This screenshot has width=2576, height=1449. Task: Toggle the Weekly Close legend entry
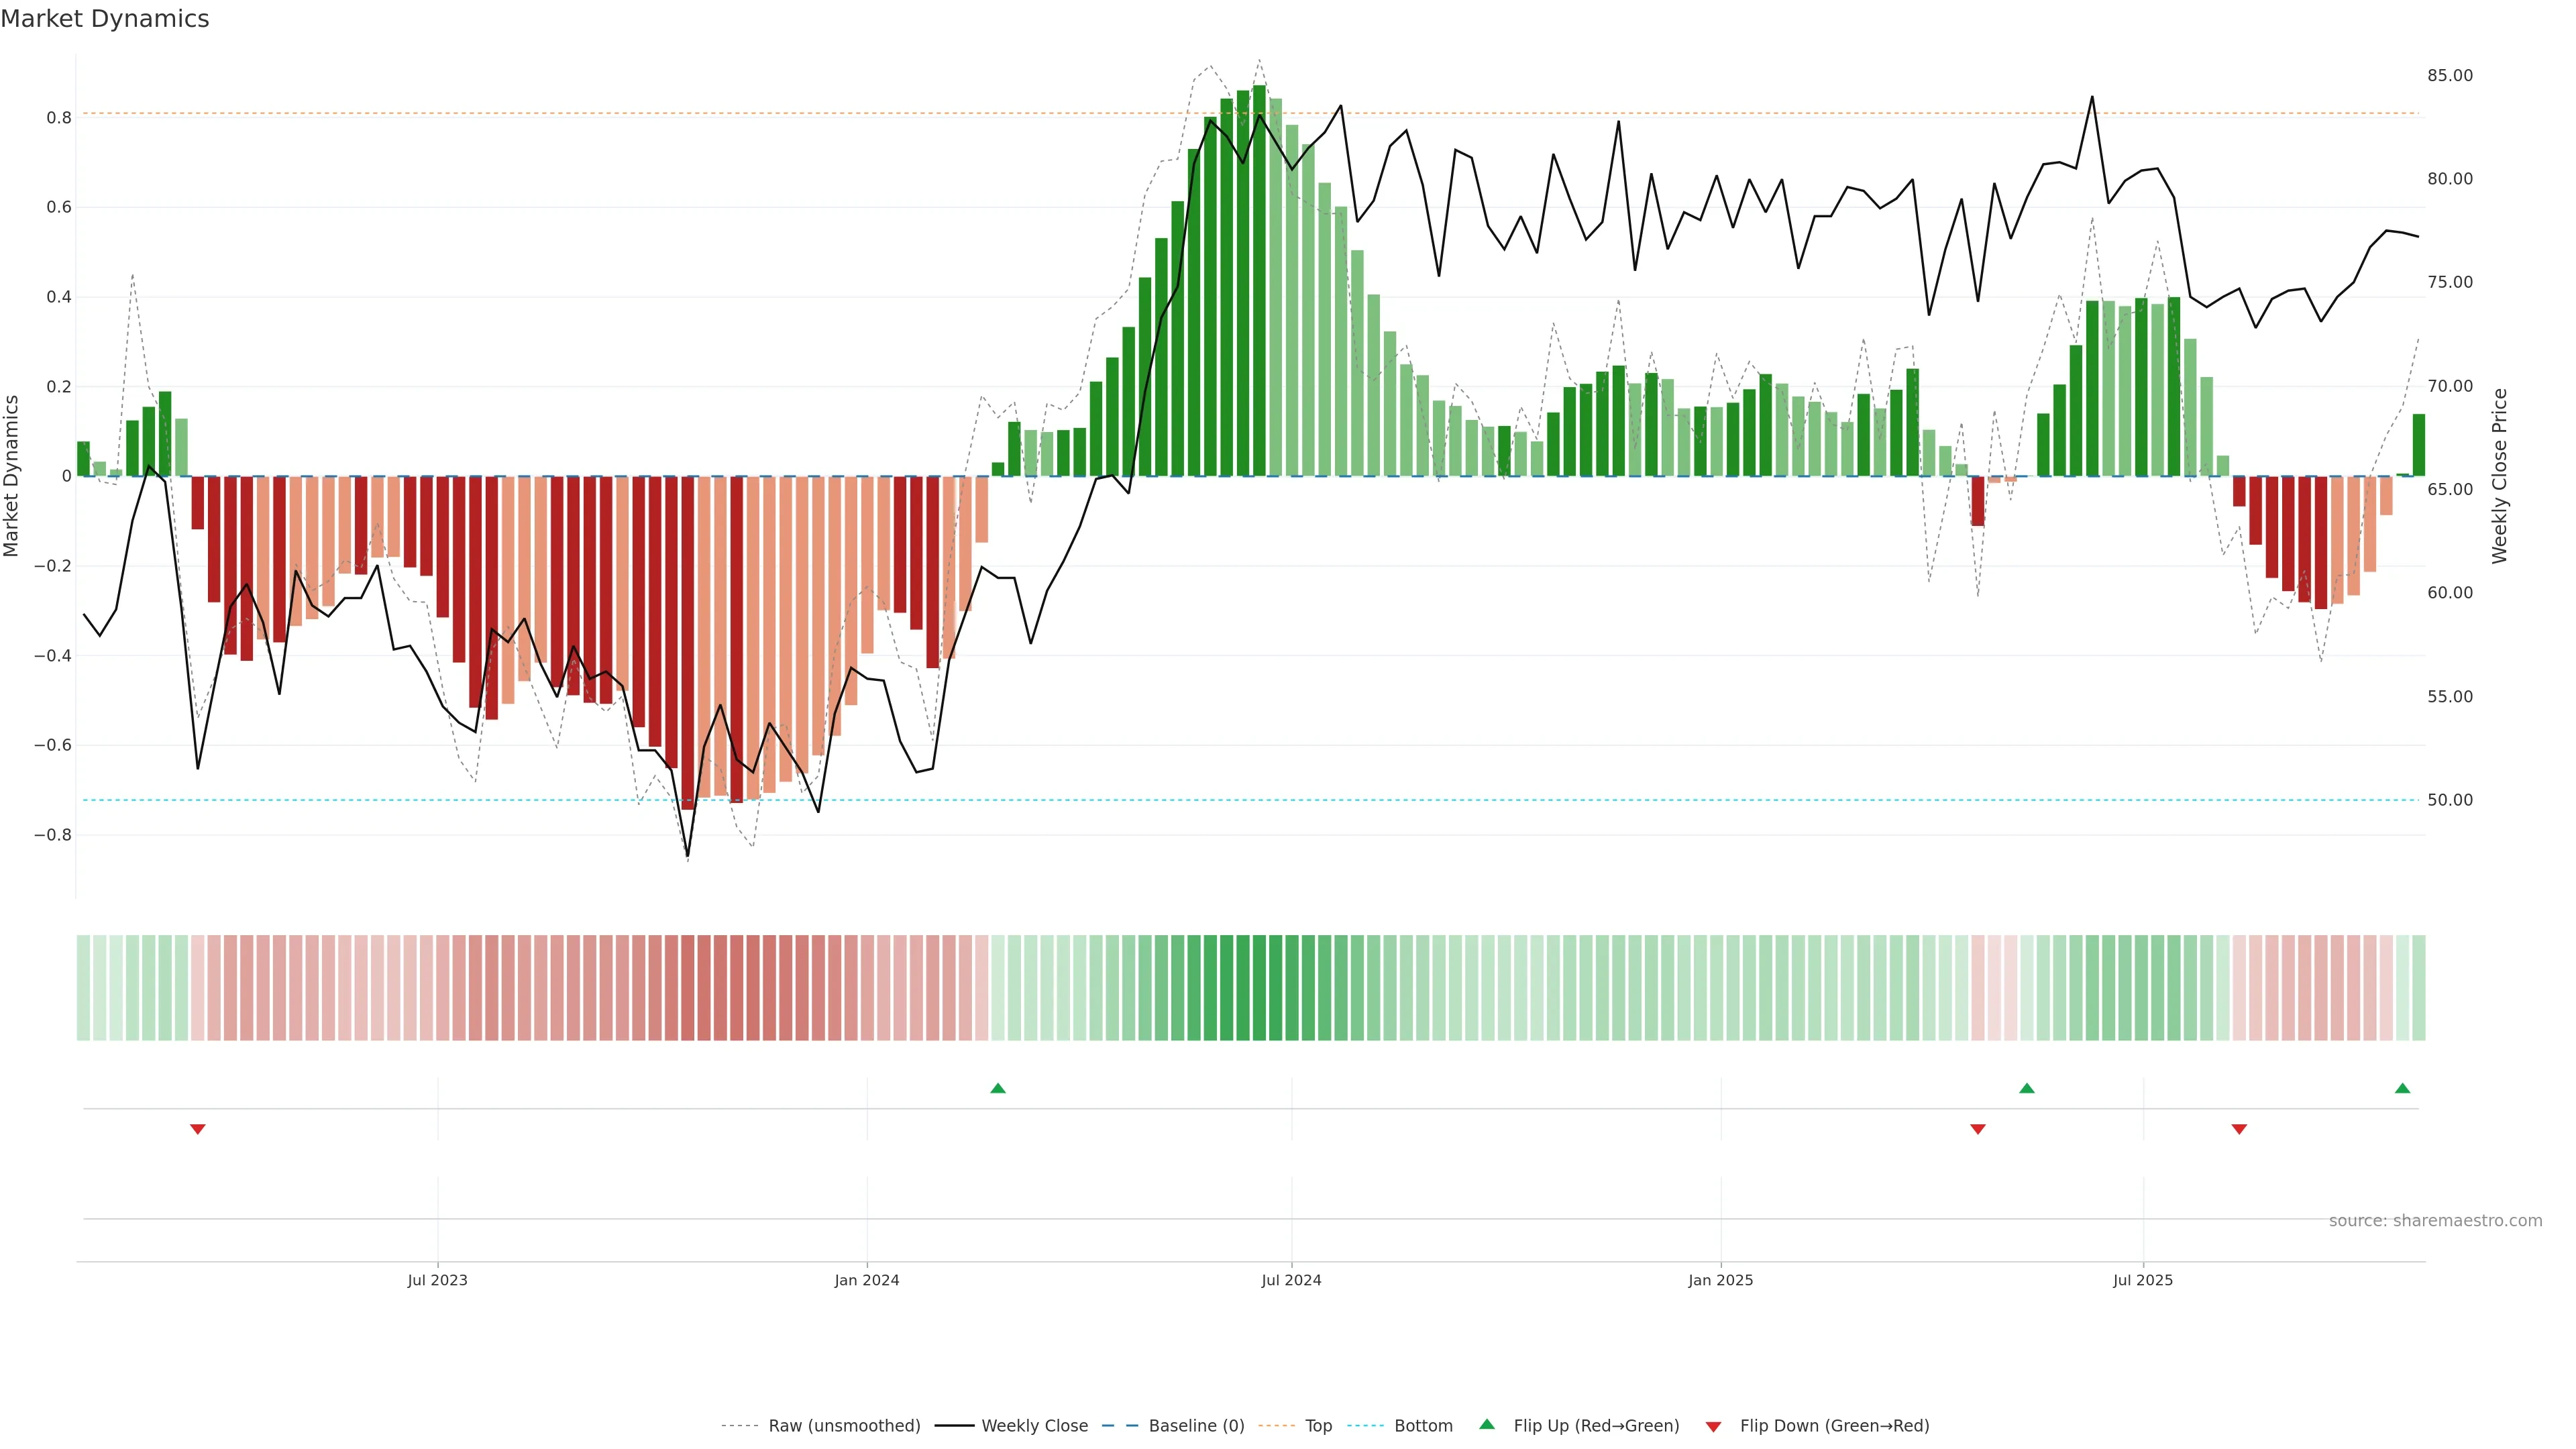(1034, 1426)
